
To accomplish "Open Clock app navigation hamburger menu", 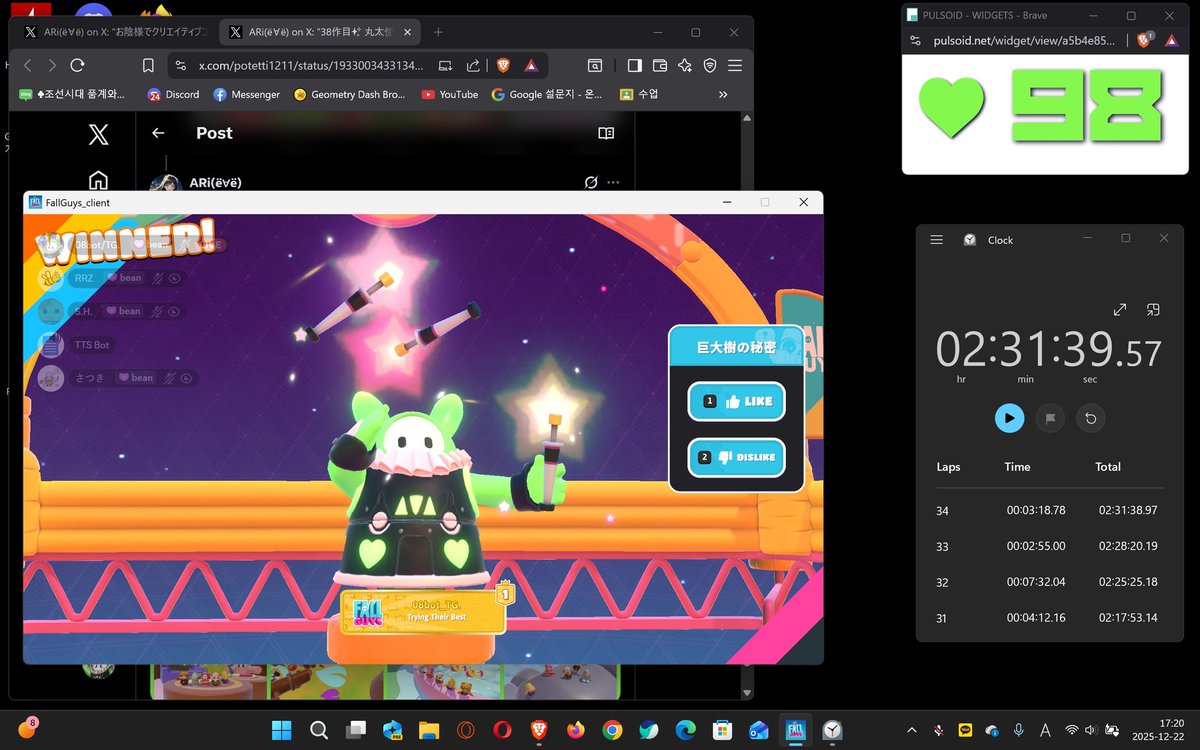I will point(937,240).
